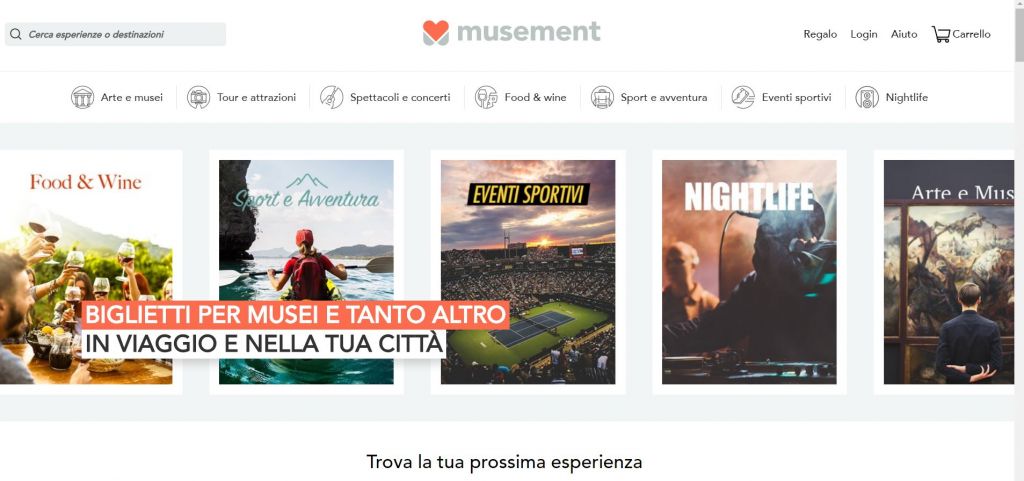Screen dimensions: 1024x481
Task: Click the Food & wine icon
Action: pyautogui.click(x=486, y=97)
